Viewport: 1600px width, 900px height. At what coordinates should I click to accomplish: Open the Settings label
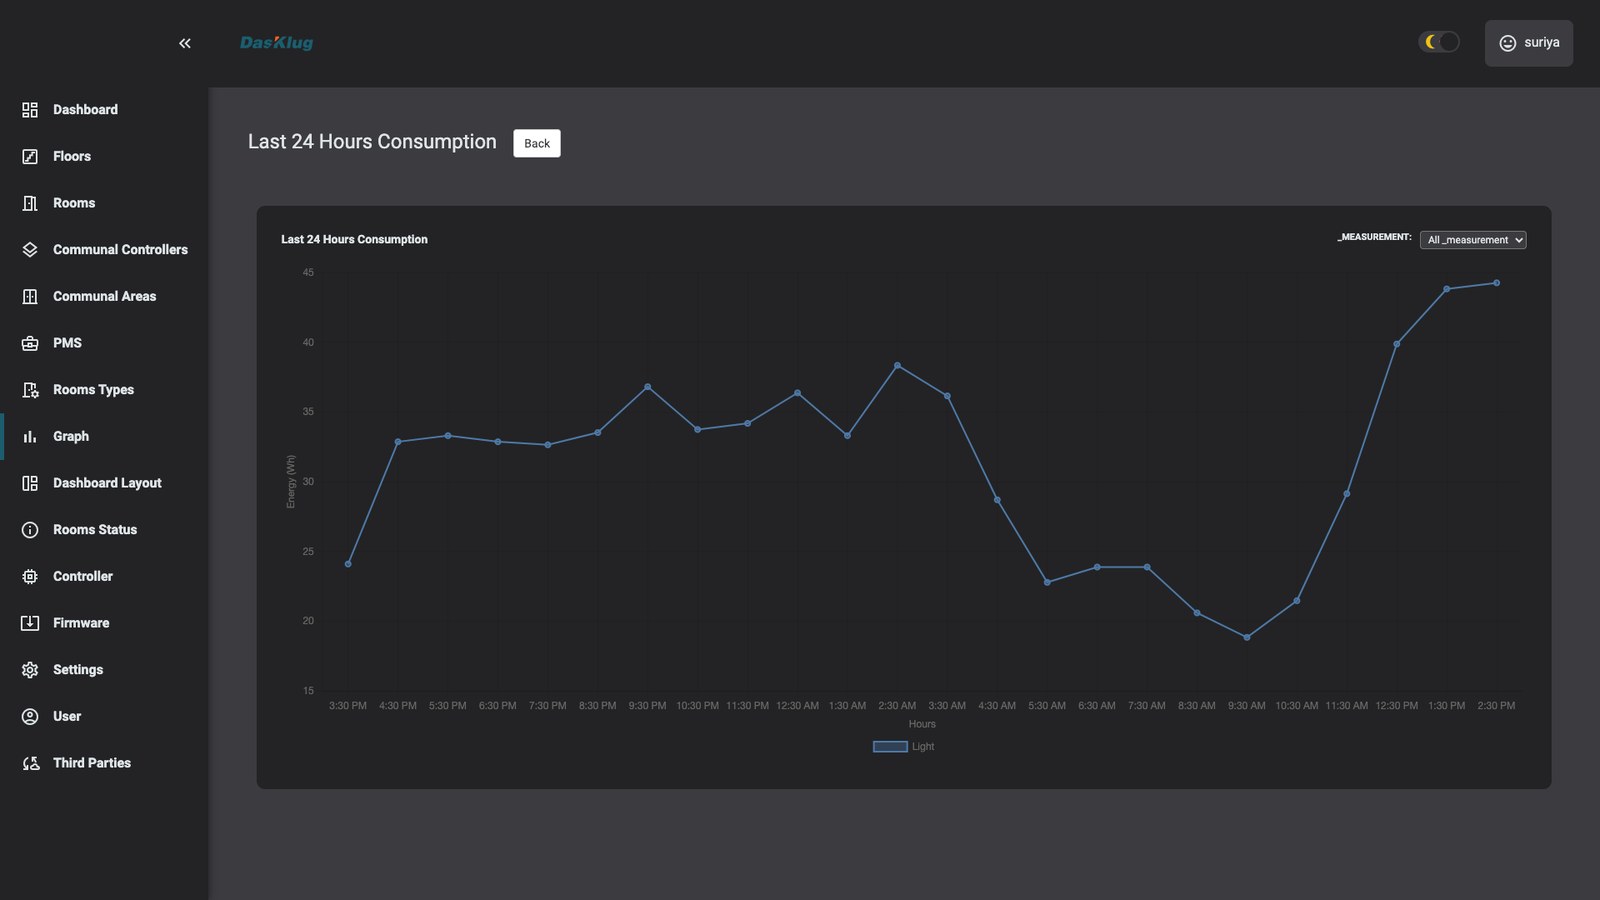coord(78,670)
